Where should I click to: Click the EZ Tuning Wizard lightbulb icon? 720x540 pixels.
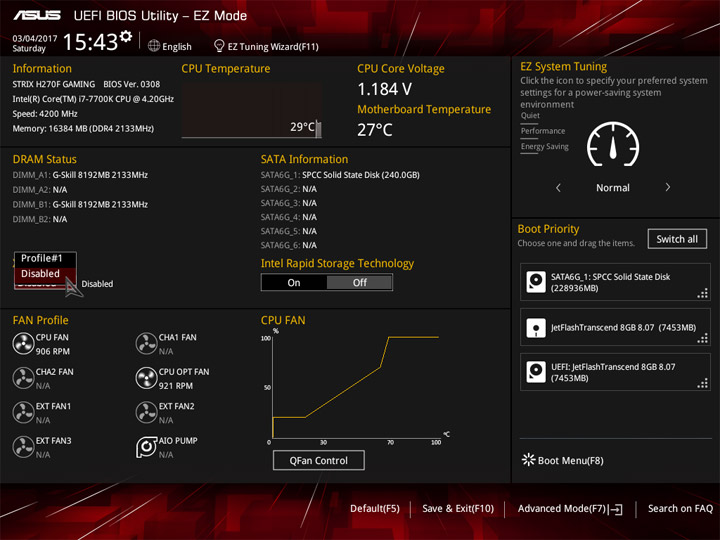(x=219, y=46)
